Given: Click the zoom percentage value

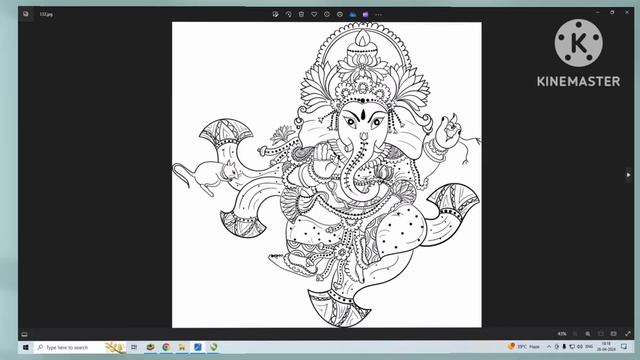Looking at the screenshot, I should 562,334.
